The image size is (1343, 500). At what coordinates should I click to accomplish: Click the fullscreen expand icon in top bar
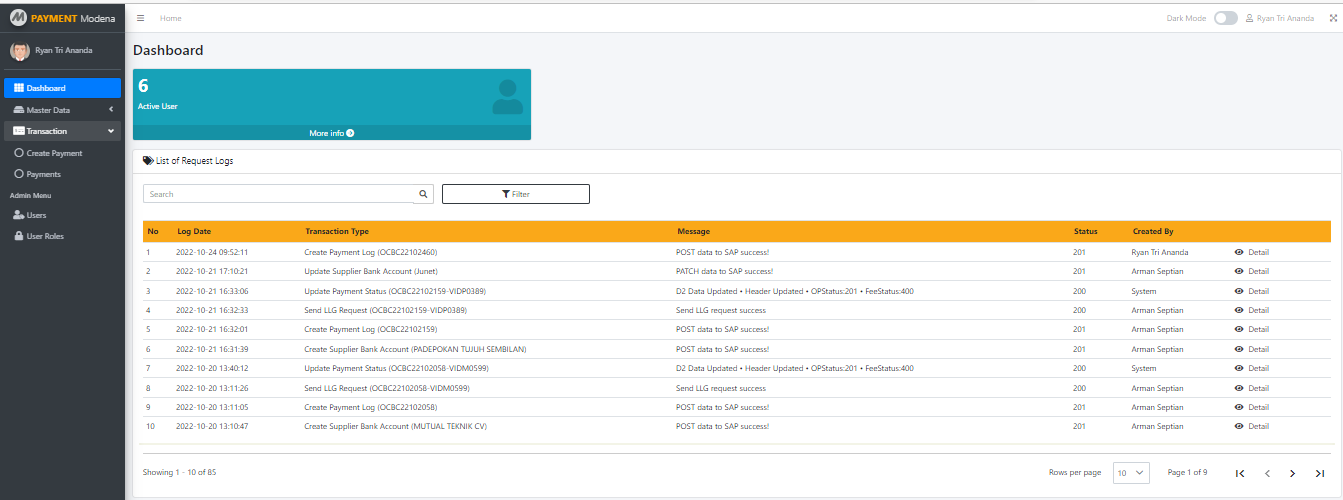click(x=1332, y=18)
